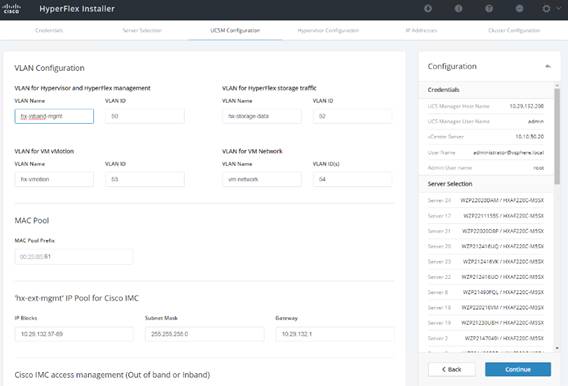Open the help question mark icon

tap(489, 8)
